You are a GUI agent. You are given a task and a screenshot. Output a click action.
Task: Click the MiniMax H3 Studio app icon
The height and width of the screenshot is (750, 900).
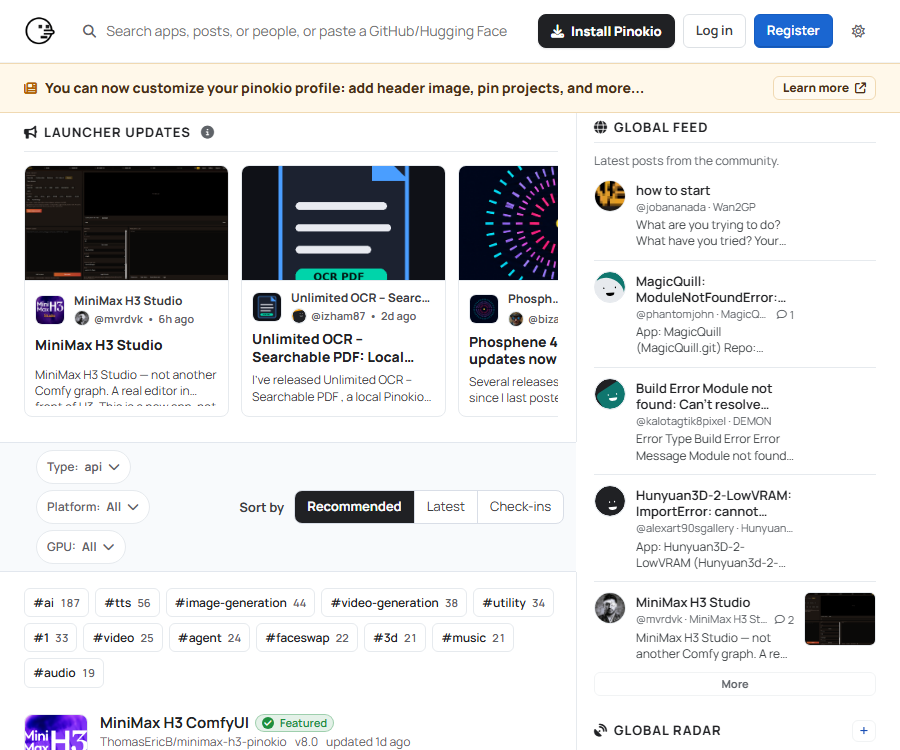50,310
